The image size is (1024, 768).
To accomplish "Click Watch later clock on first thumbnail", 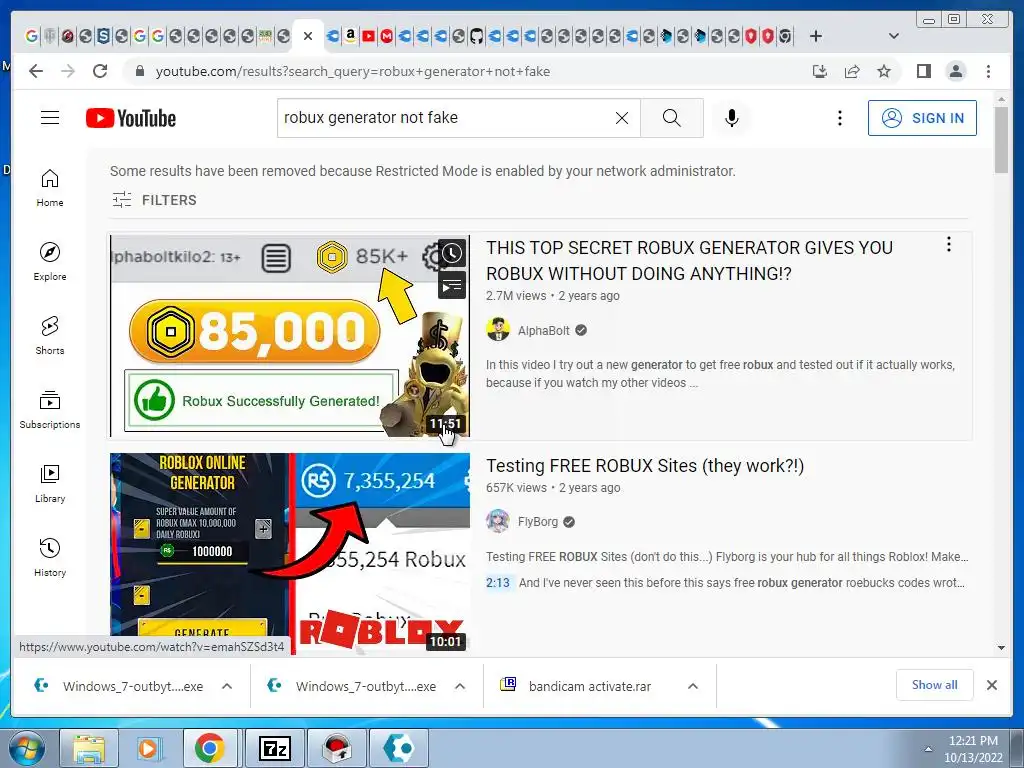I will 452,253.
